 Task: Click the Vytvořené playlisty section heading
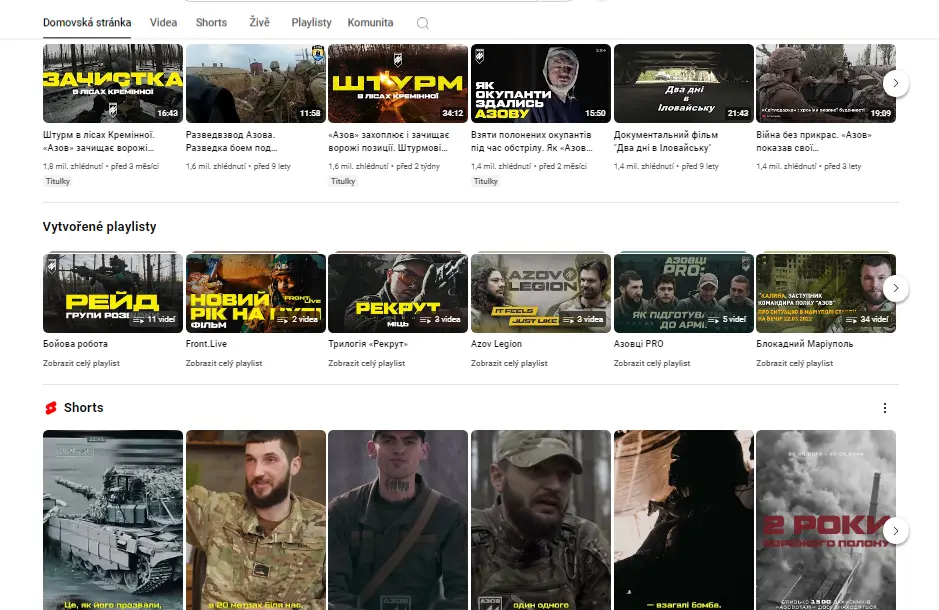pos(99,227)
